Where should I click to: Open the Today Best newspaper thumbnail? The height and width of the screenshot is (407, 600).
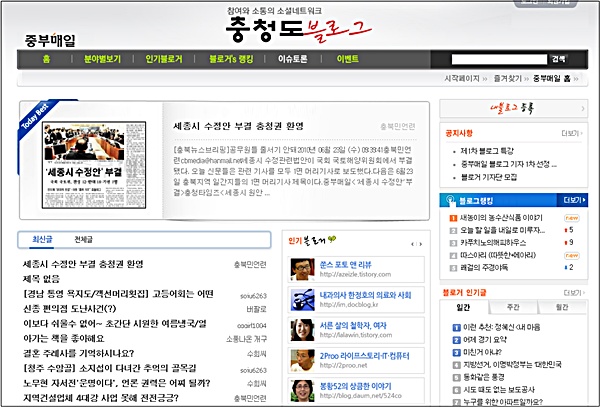[94, 165]
